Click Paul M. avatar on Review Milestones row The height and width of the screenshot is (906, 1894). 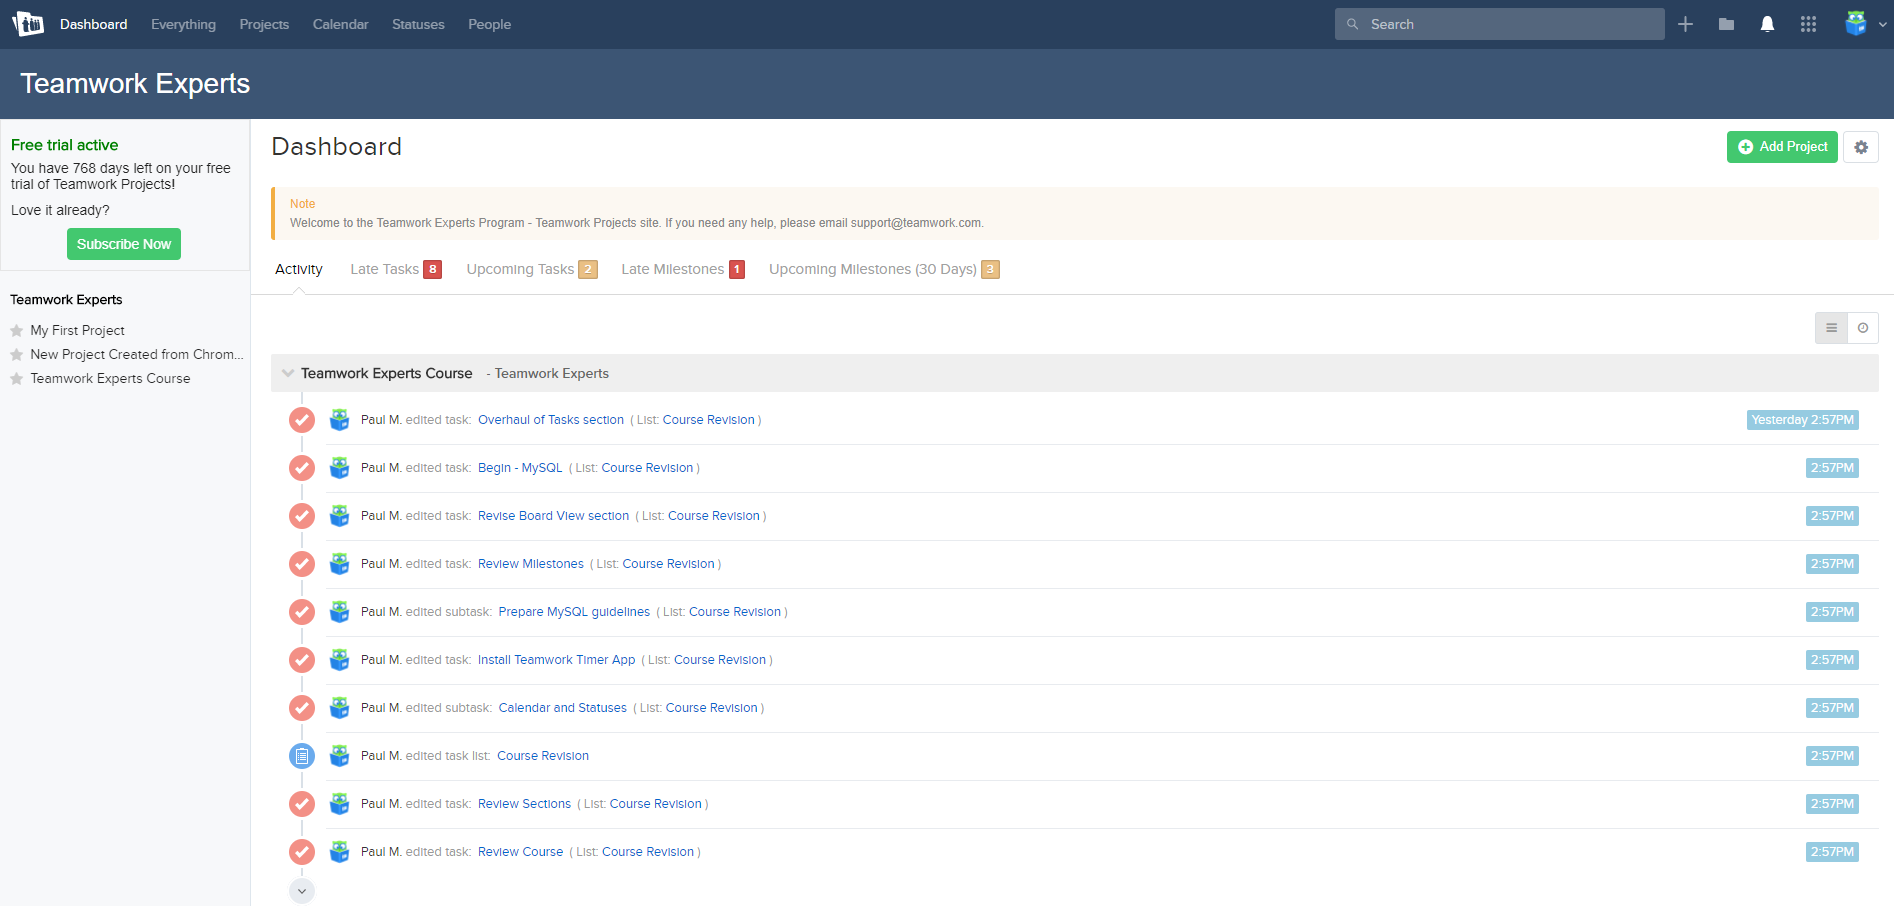click(x=340, y=564)
